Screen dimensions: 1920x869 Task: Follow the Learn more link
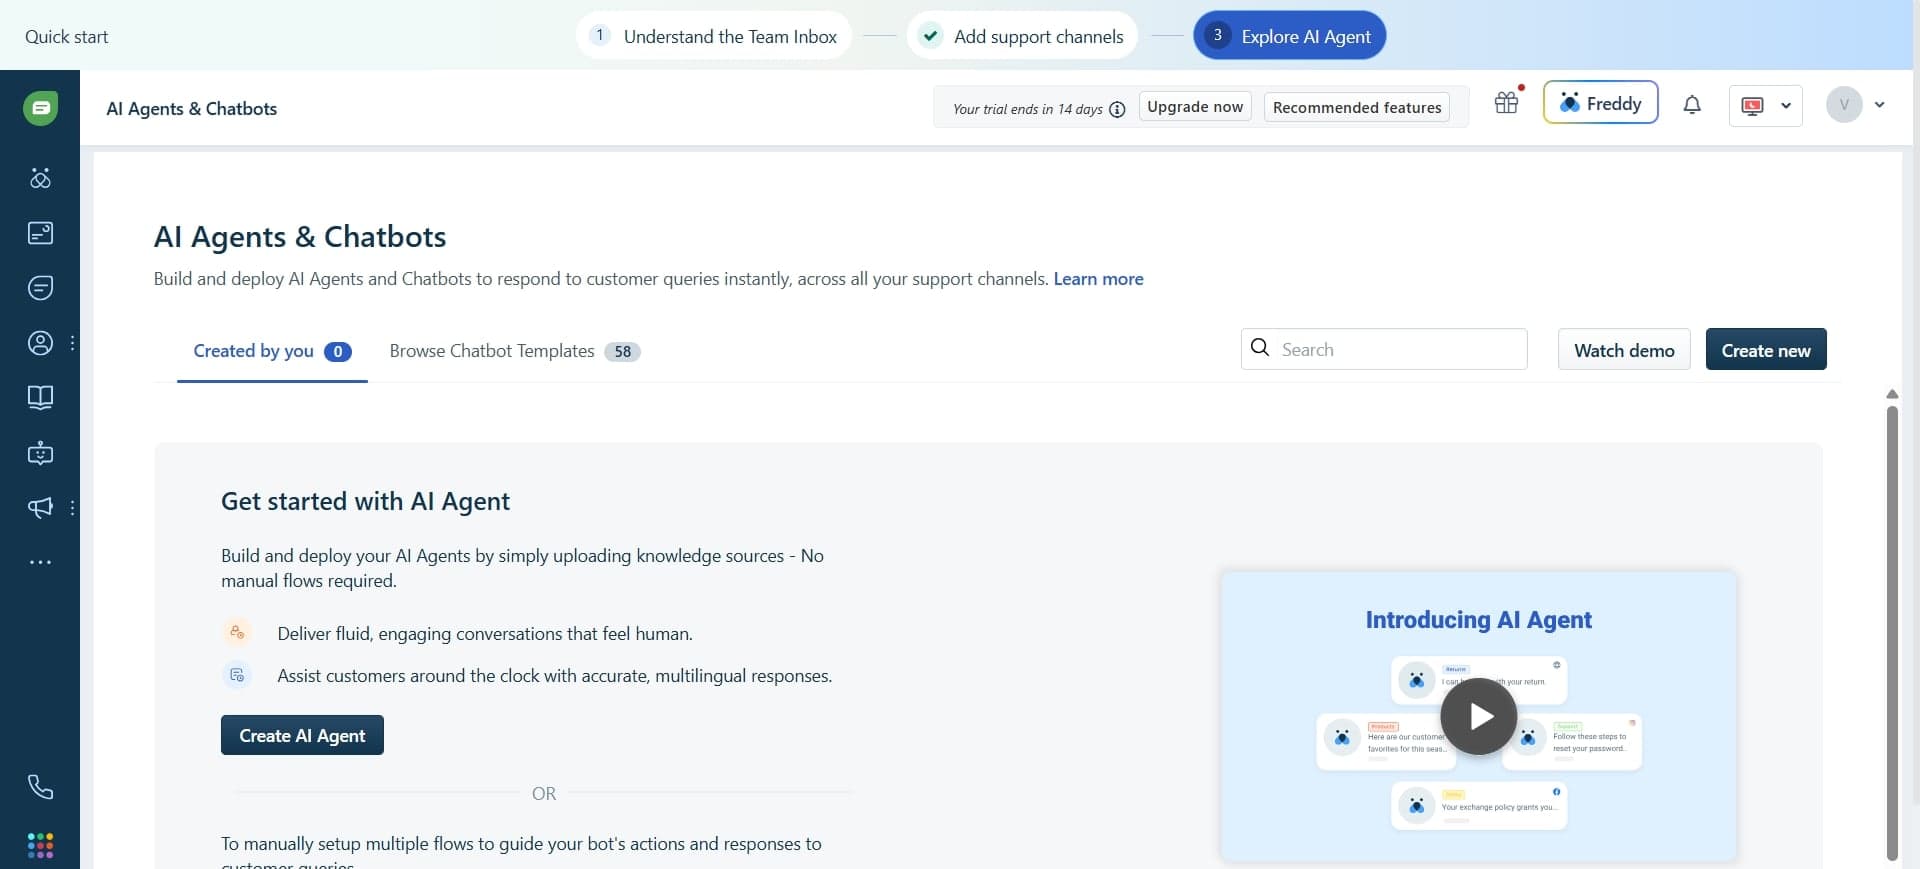pyautogui.click(x=1098, y=279)
